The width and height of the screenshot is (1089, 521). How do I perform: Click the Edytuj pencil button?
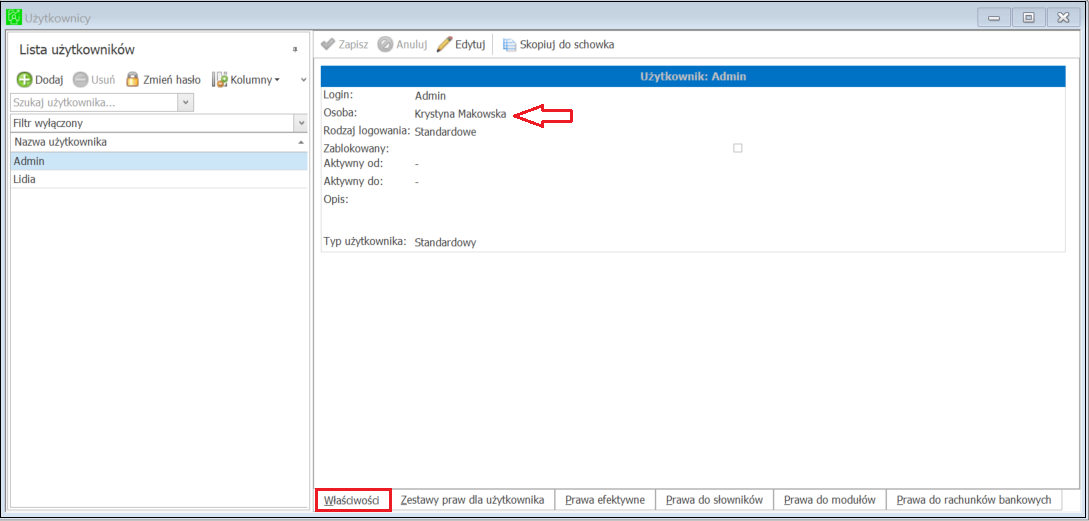(460, 44)
